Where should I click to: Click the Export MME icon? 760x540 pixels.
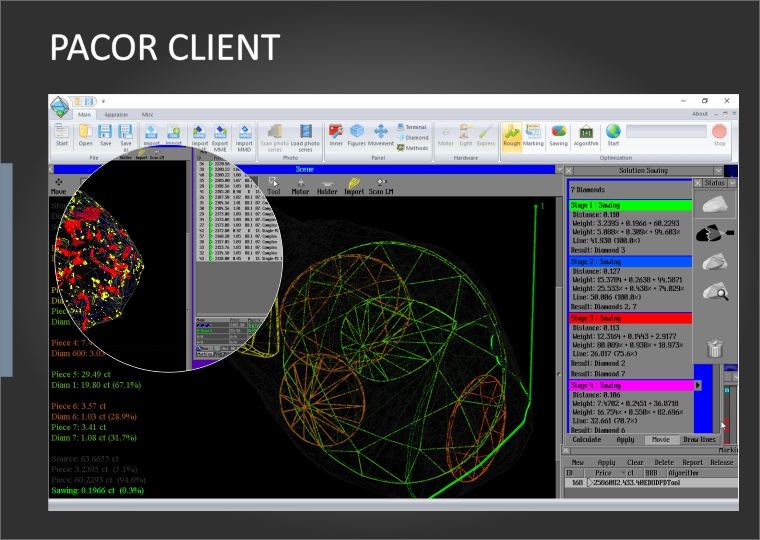pyautogui.click(x=220, y=138)
